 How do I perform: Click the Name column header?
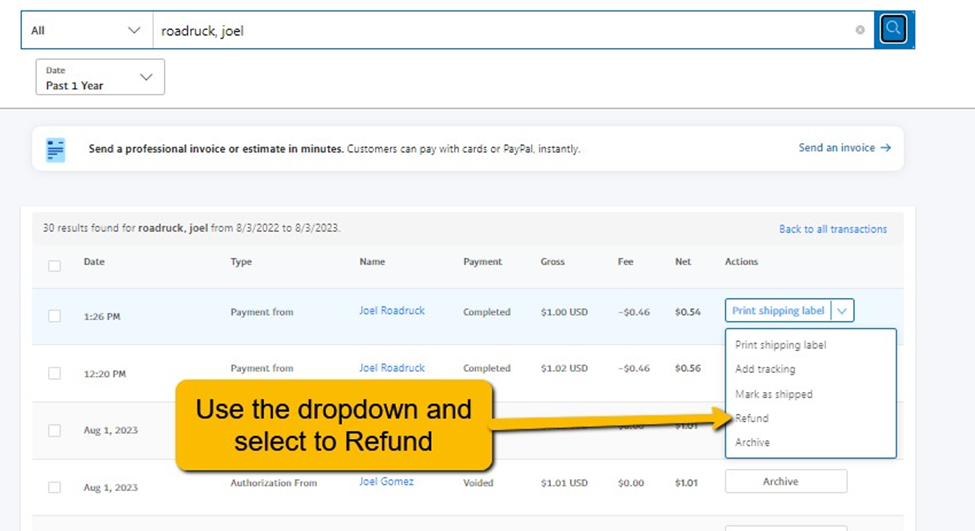point(372,262)
